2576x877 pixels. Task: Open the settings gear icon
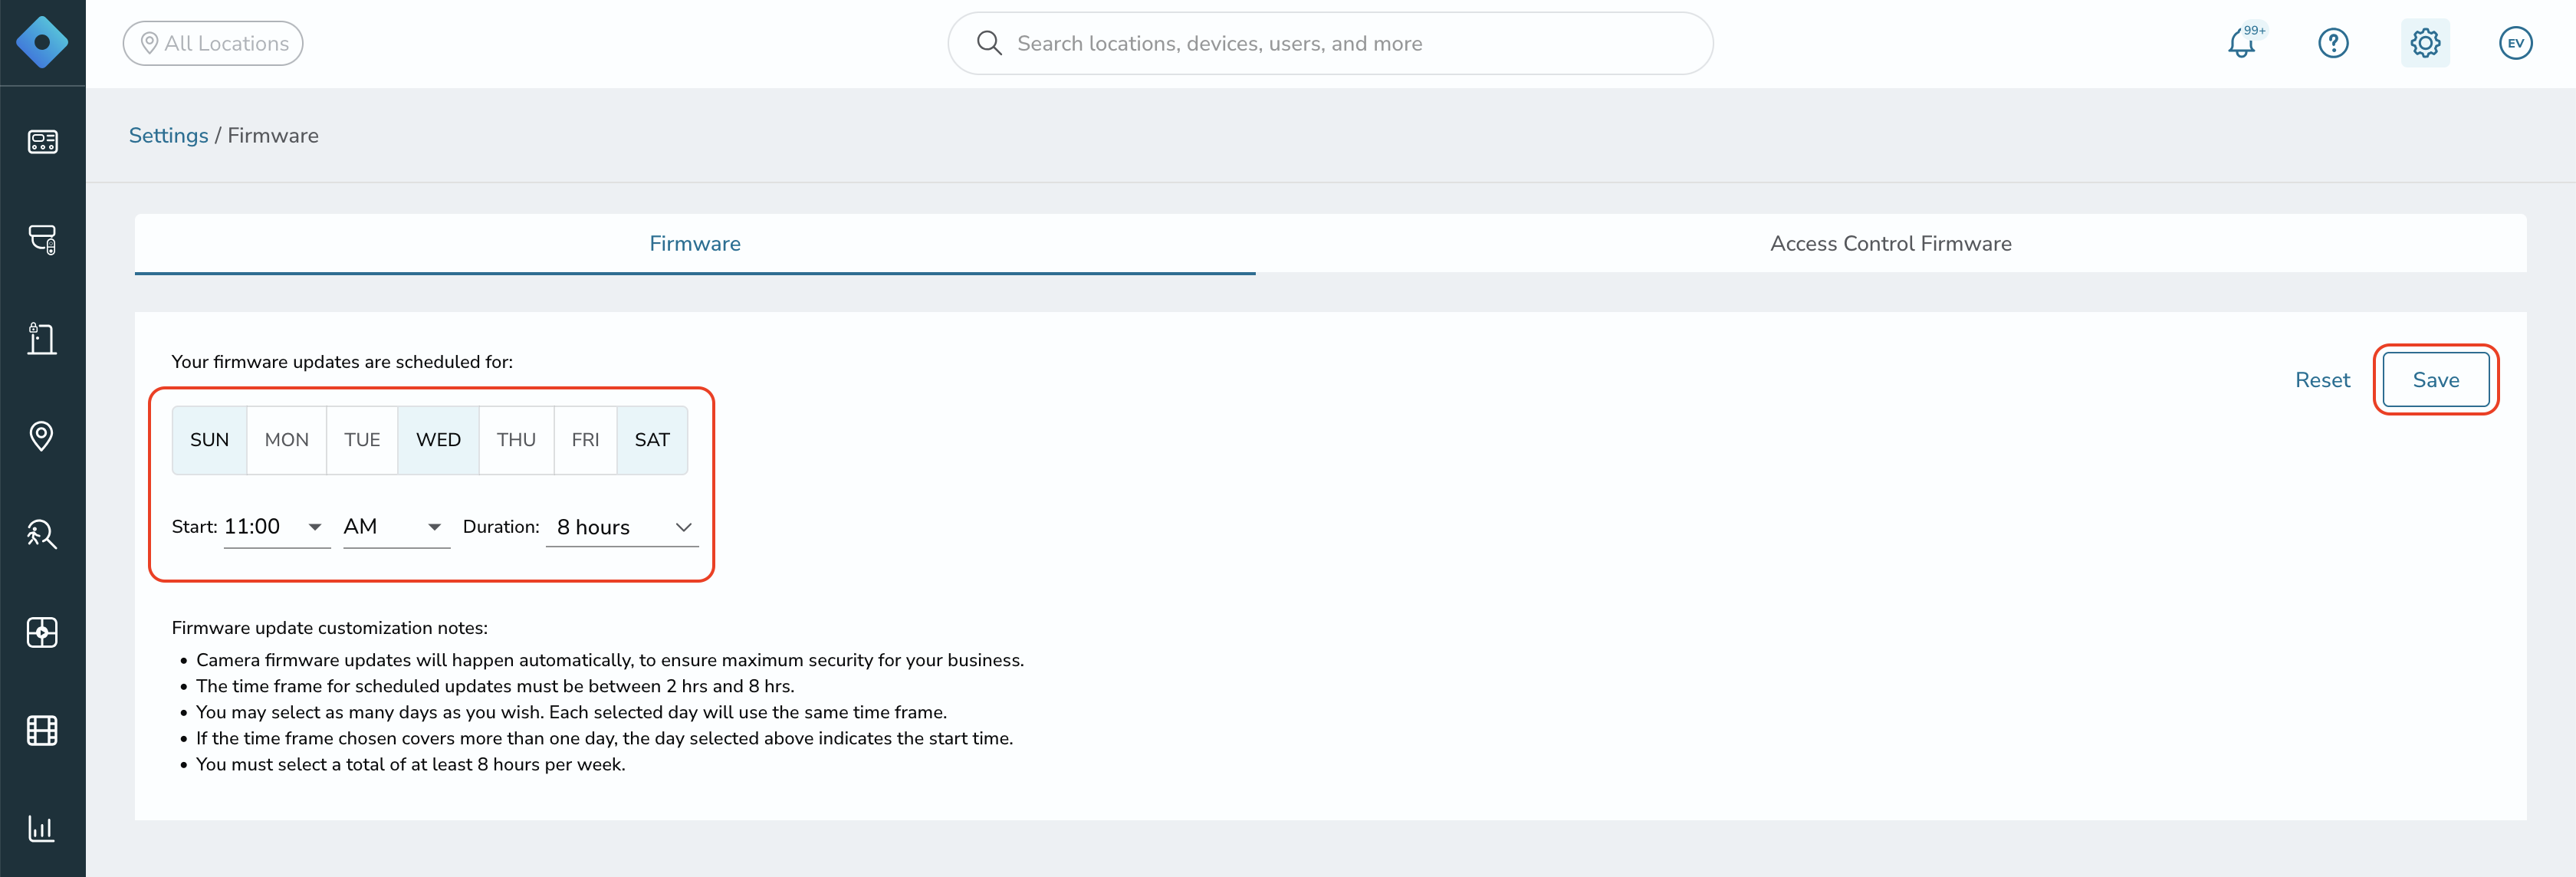pyautogui.click(x=2425, y=43)
